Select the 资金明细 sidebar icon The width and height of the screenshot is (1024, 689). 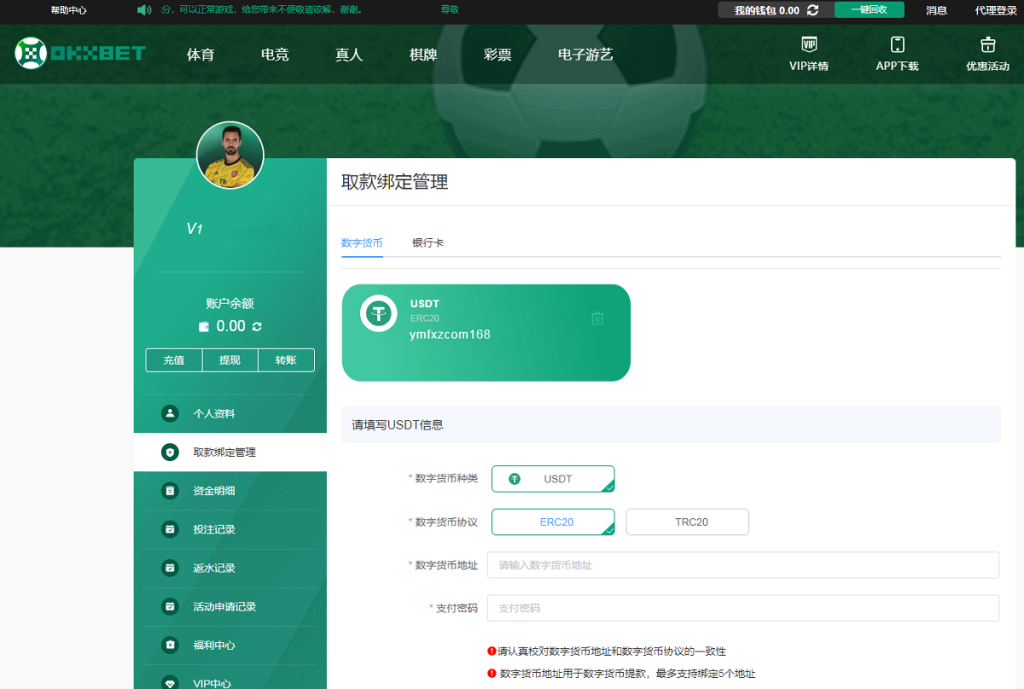point(169,490)
